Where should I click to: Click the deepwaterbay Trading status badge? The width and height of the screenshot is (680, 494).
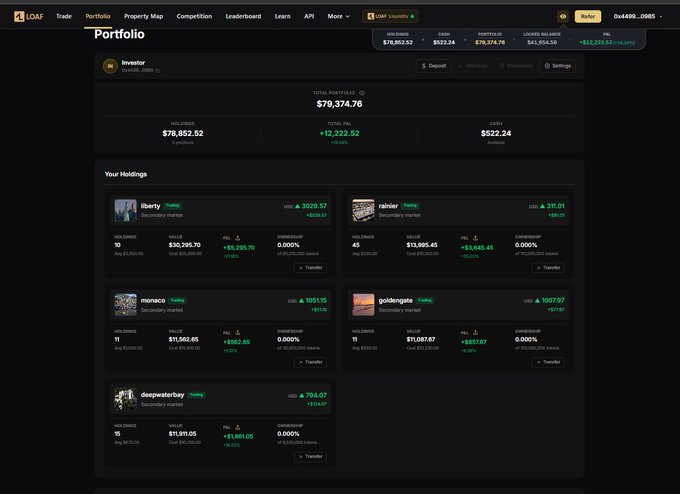[196, 395]
